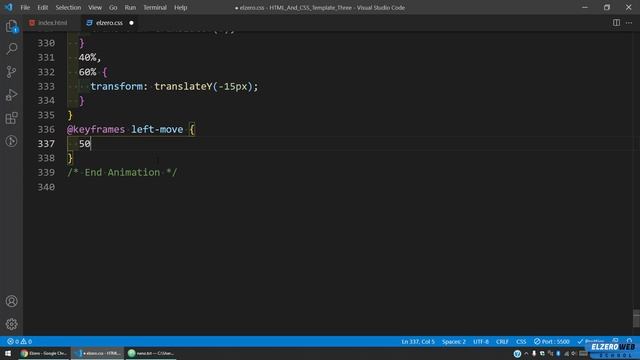Minimize the VS Code window
This screenshot has height=360, width=640.
(x=585, y=7)
